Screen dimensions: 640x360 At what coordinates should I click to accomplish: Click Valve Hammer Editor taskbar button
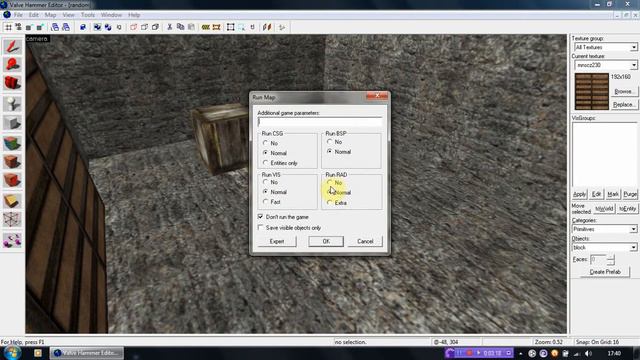click(x=87, y=353)
